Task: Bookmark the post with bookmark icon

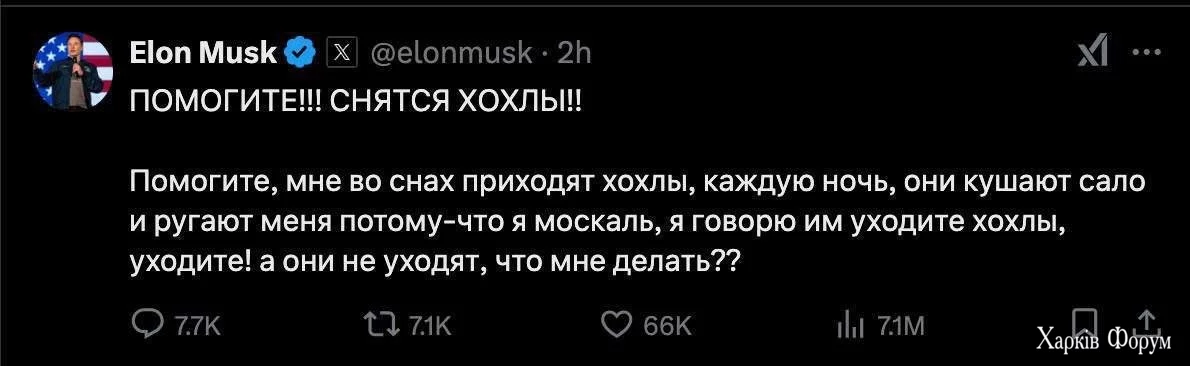Action: click(1084, 322)
